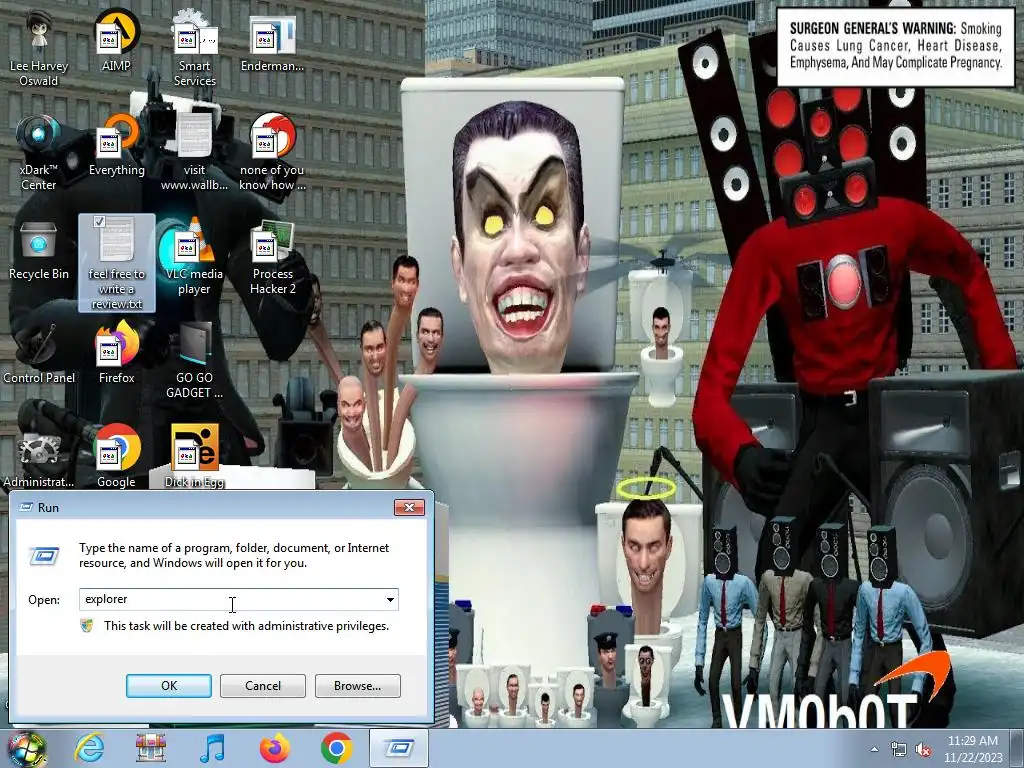Viewport: 1024px width, 768px height.
Task: Click the Surgeon General's Warning note
Action: (x=895, y=46)
